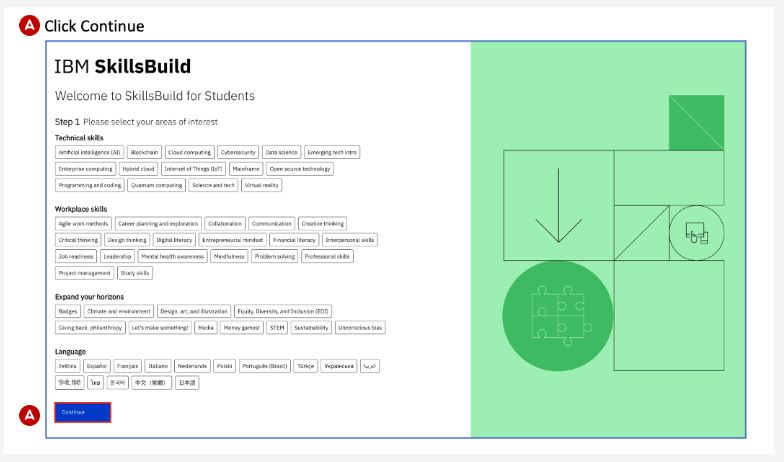This screenshot has height=462, width=784.
Task: Select the Artificial intelligence (AI) interest tag
Action: pos(90,152)
